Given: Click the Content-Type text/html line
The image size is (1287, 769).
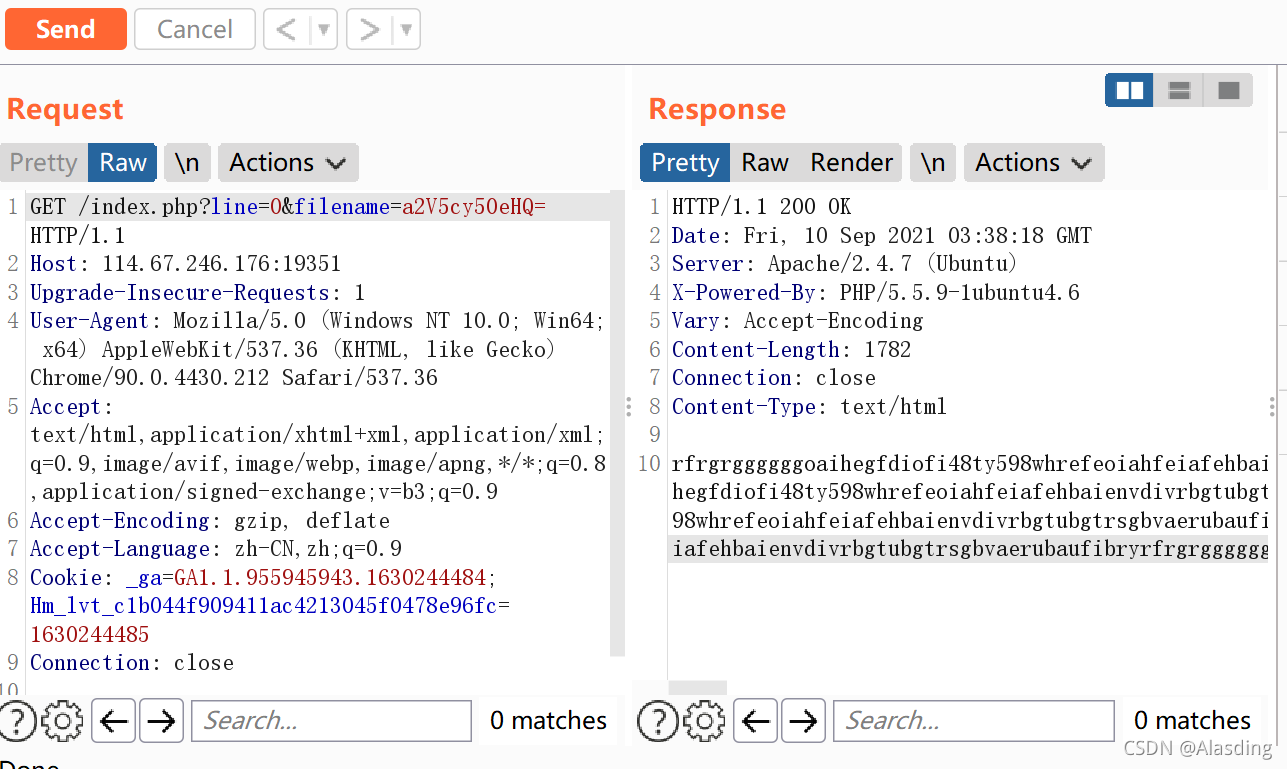Looking at the screenshot, I should click(809, 407).
